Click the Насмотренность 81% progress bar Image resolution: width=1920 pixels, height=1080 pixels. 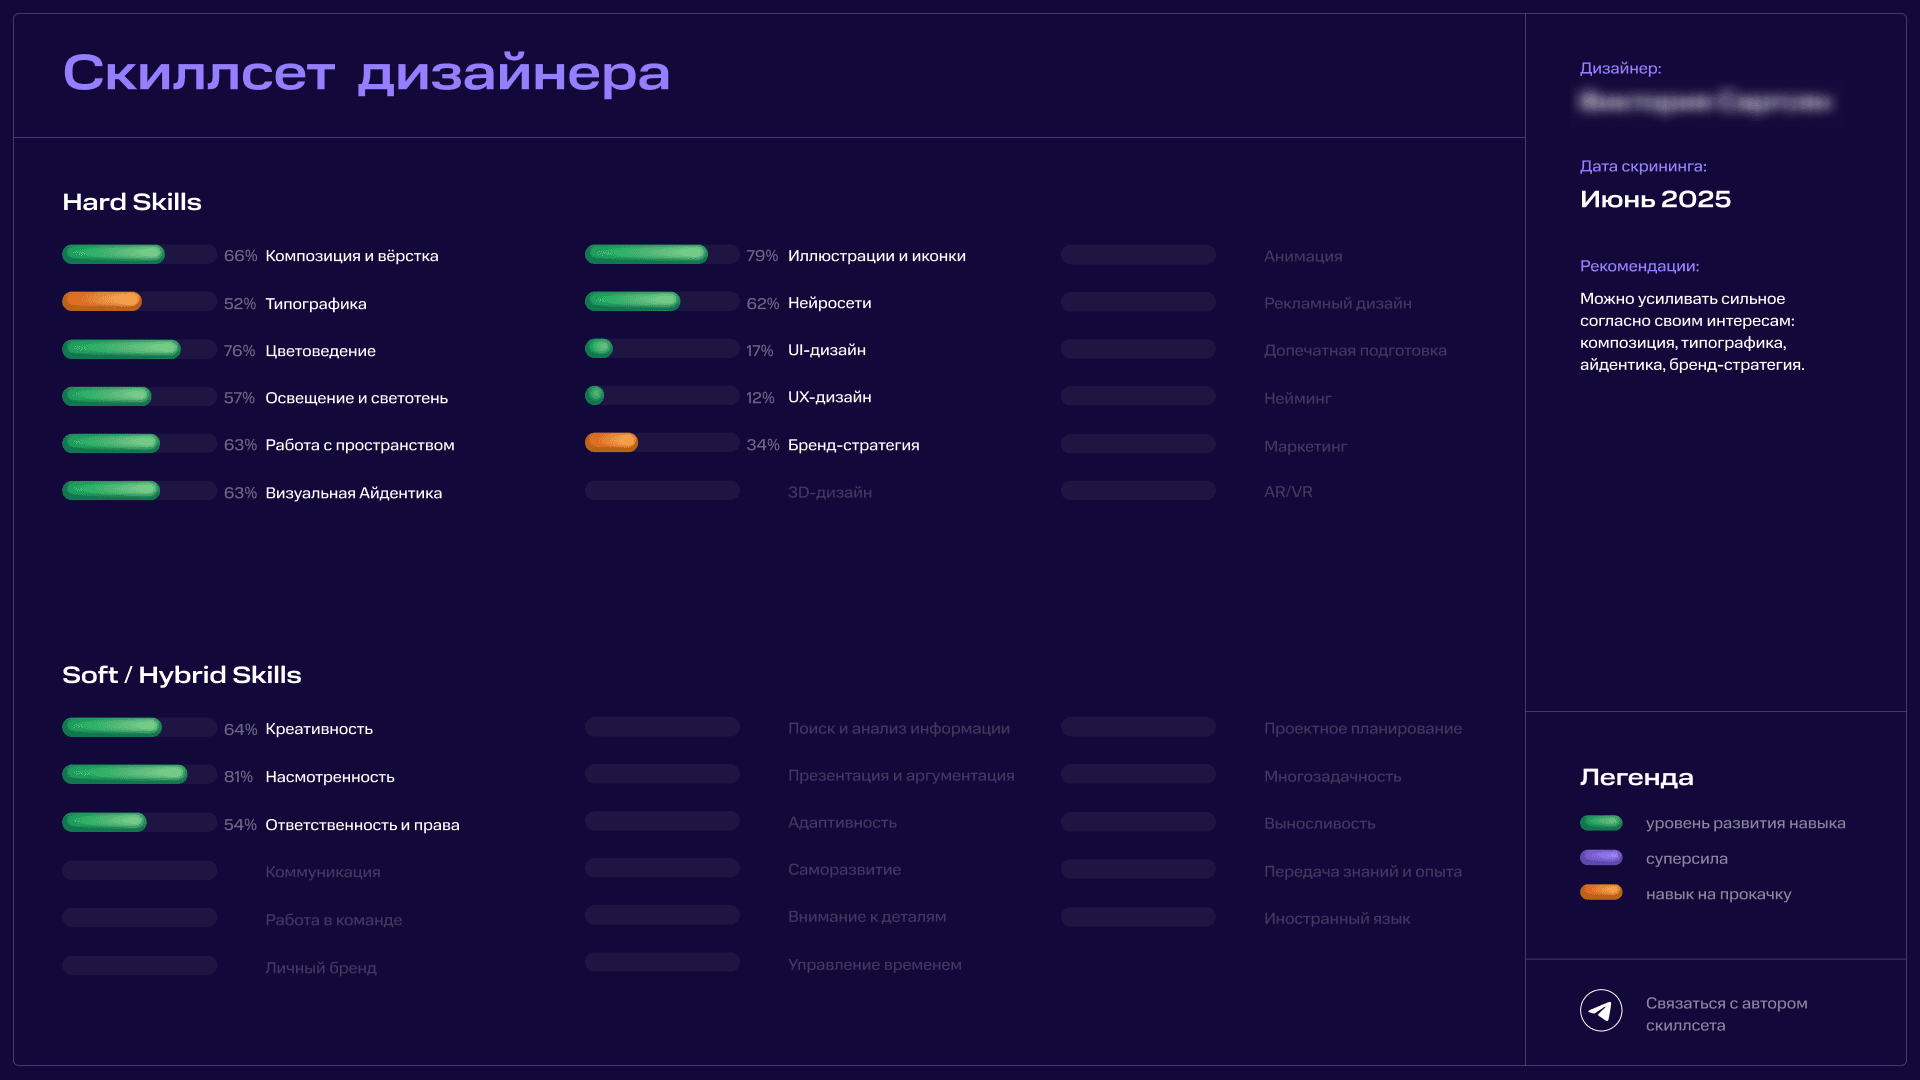125,775
